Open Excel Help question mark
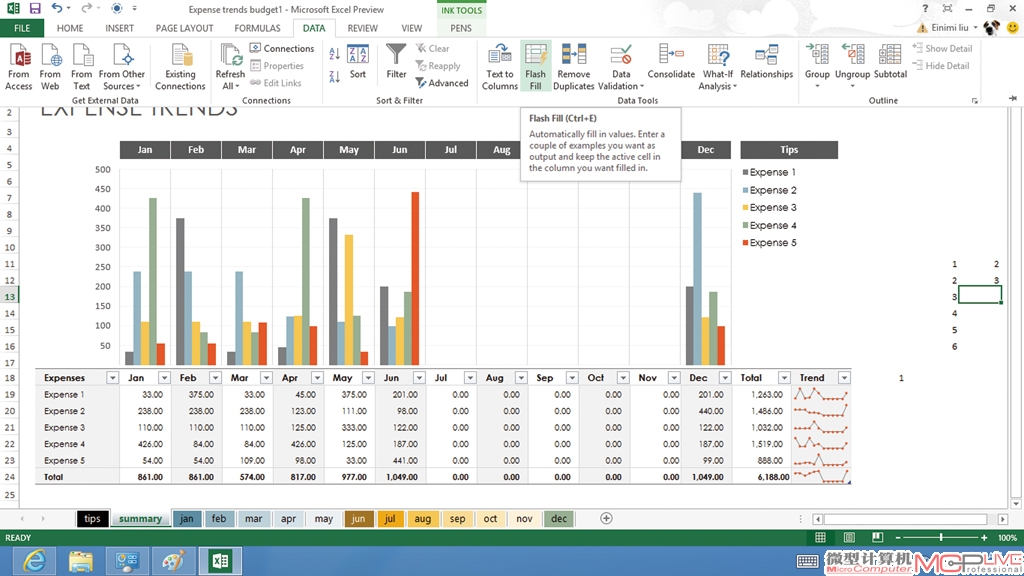The height and width of the screenshot is (576, 1024). click(925, 8)
